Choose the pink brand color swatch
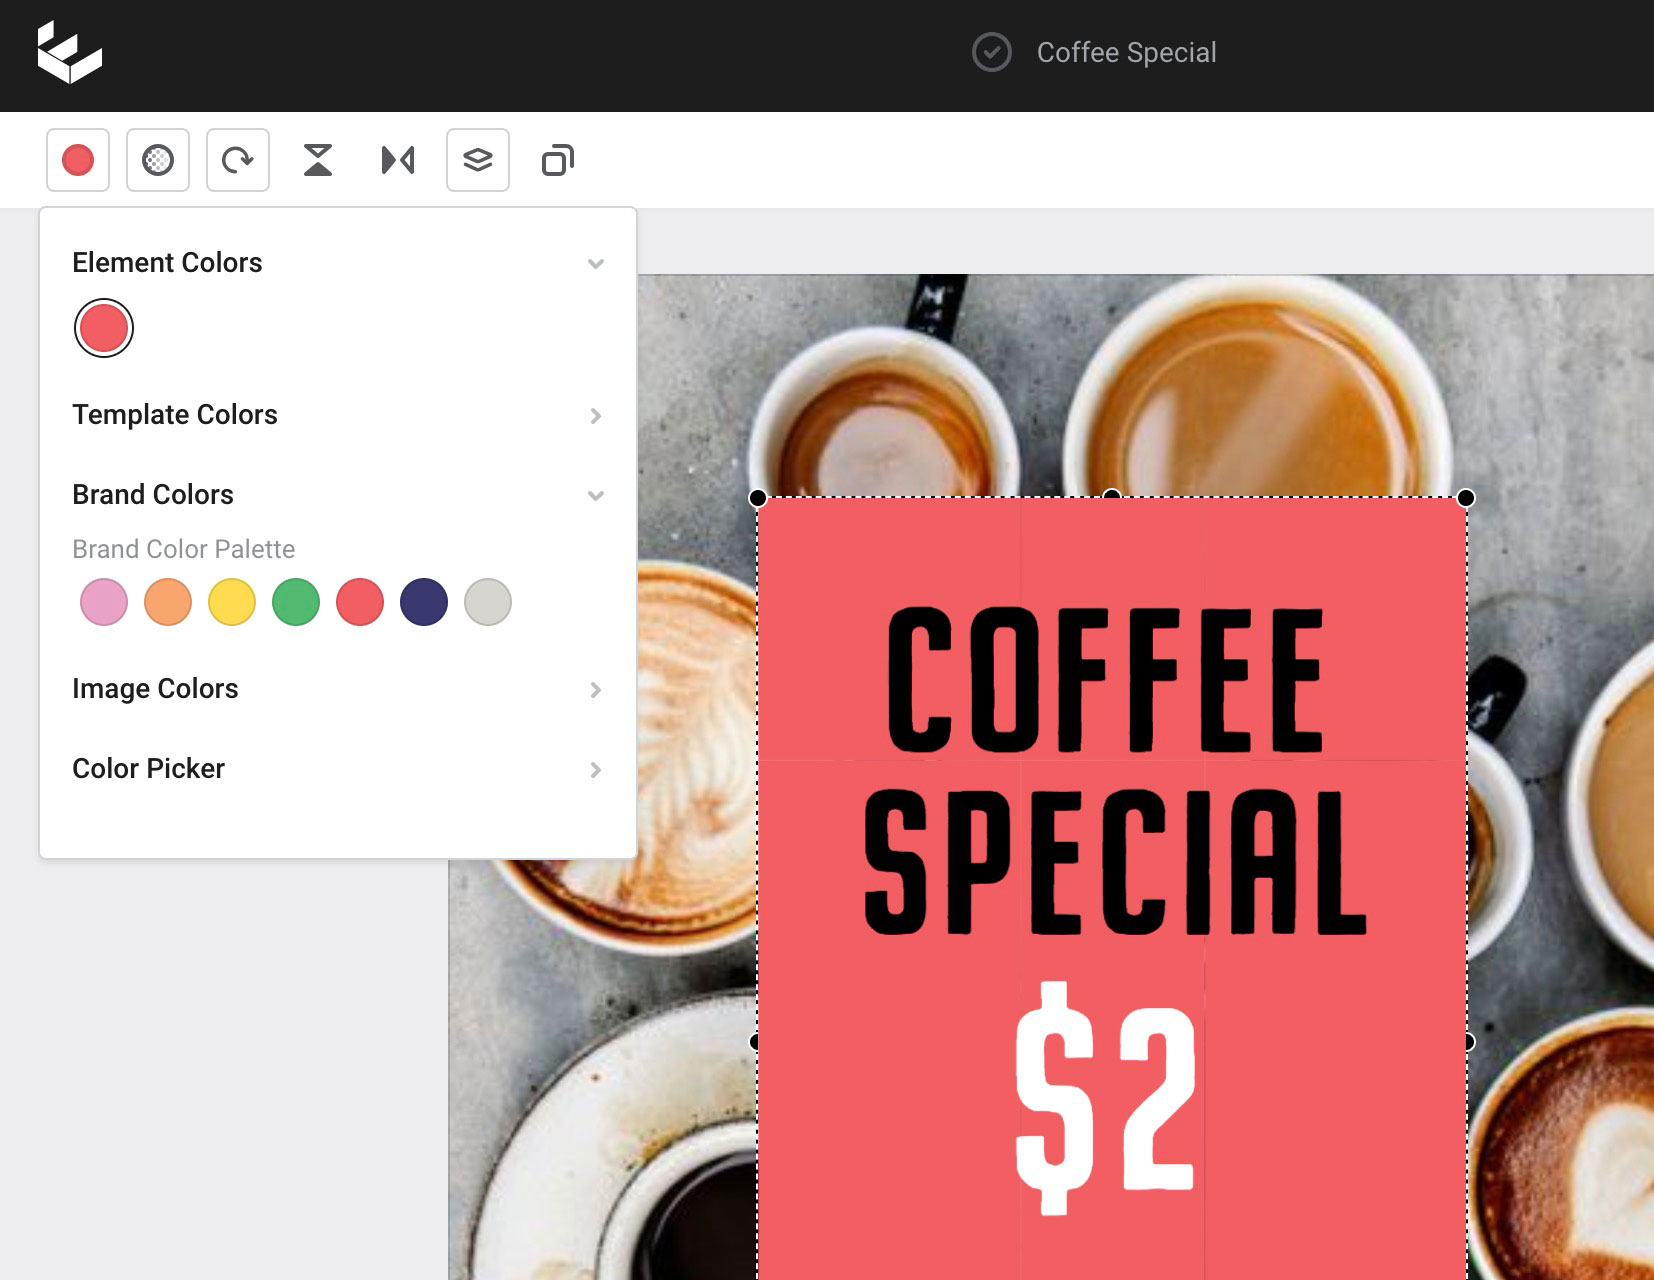1654x1280 pixels. [x=104, y=602]
